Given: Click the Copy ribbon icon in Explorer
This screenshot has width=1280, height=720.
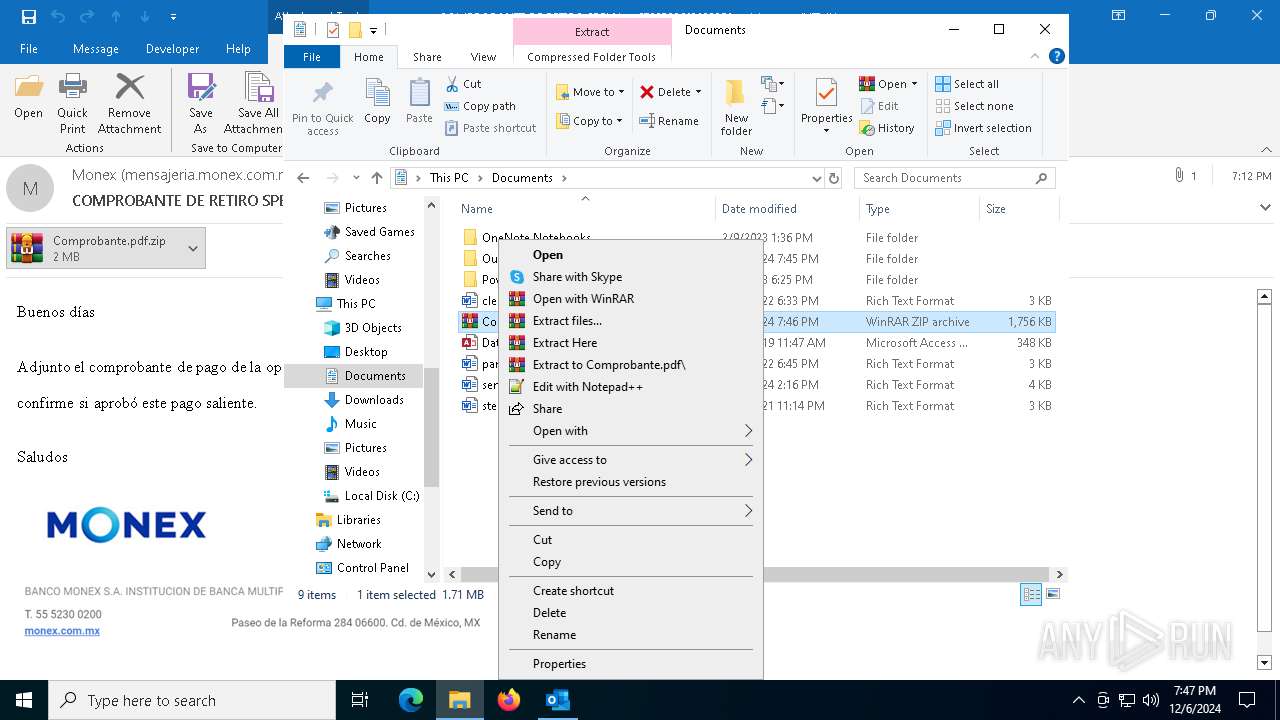Looking at the screenshot, I should point(377,102).
